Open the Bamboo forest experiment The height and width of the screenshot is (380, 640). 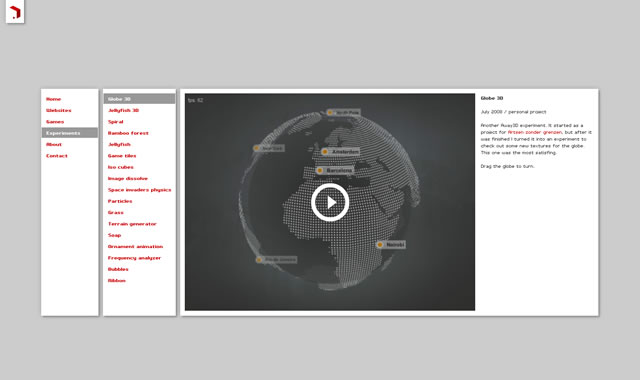[128, 133]
